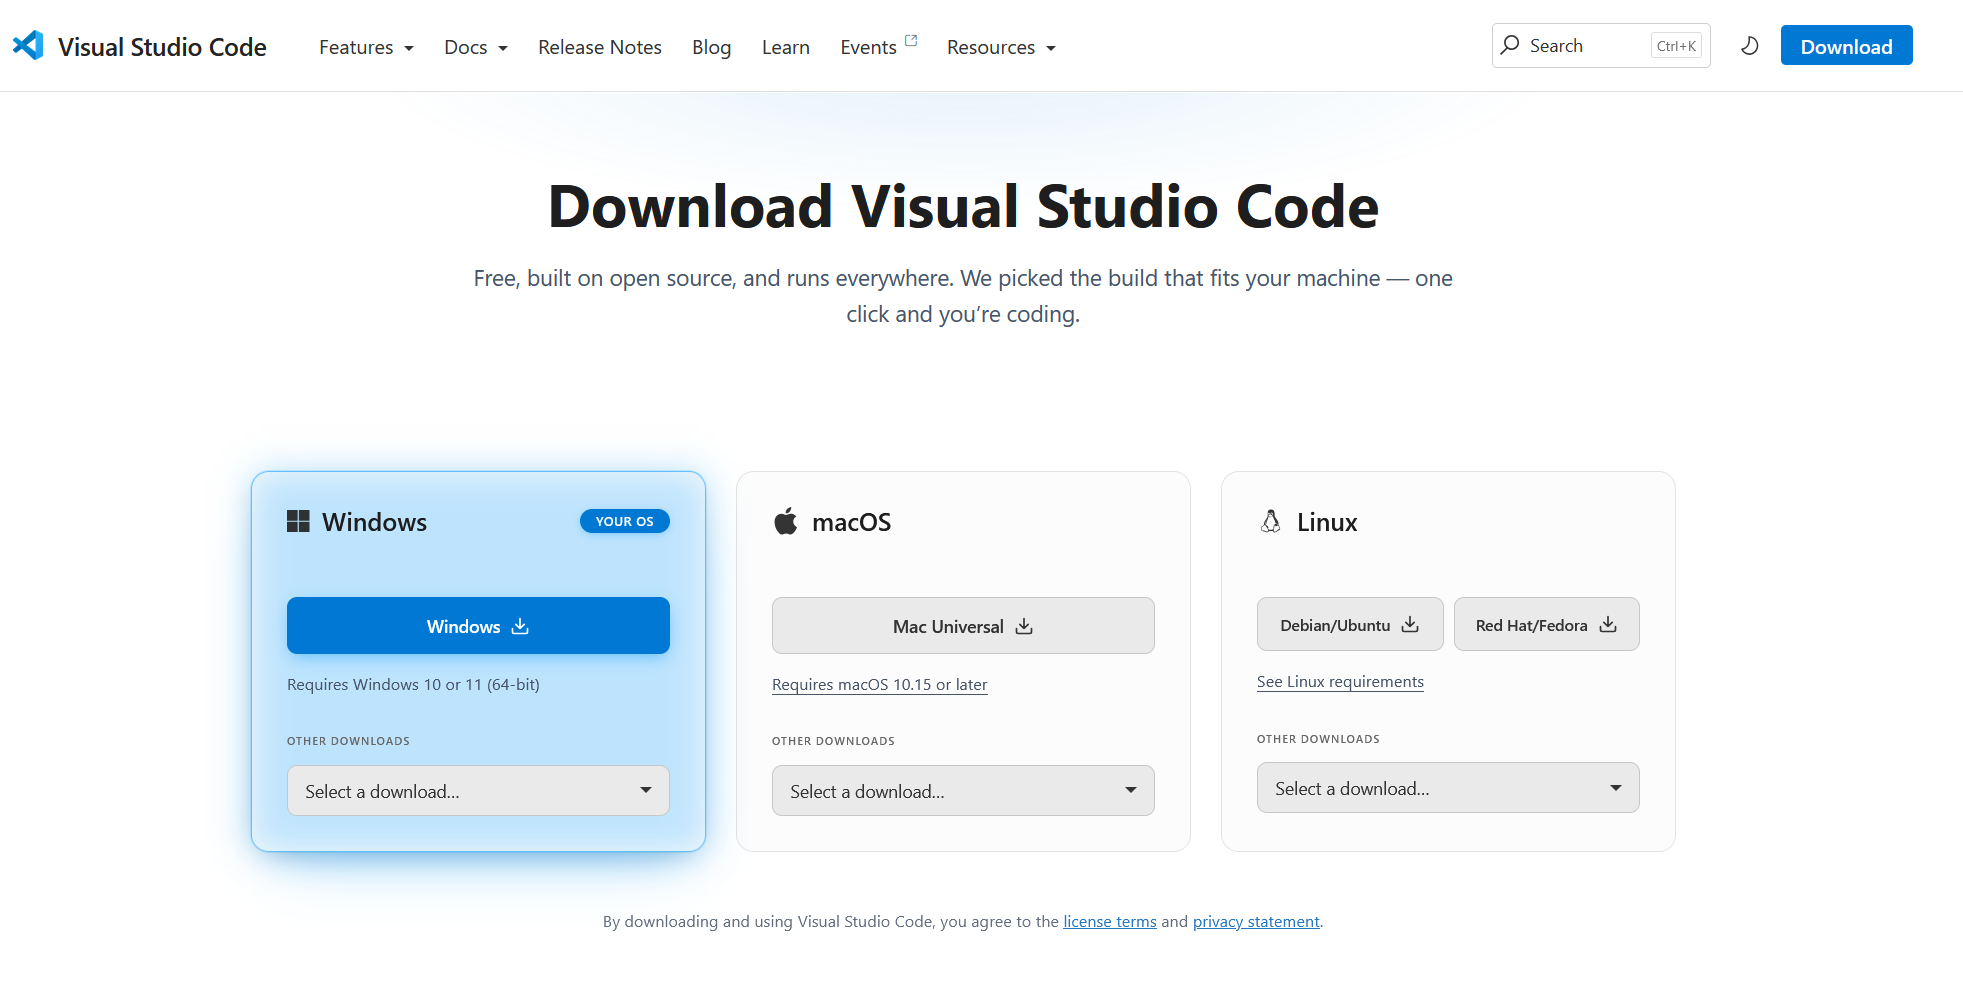Click the Visual Studio Code logo icon
This screenshot has height=983, width=1963.
[28, 46]
